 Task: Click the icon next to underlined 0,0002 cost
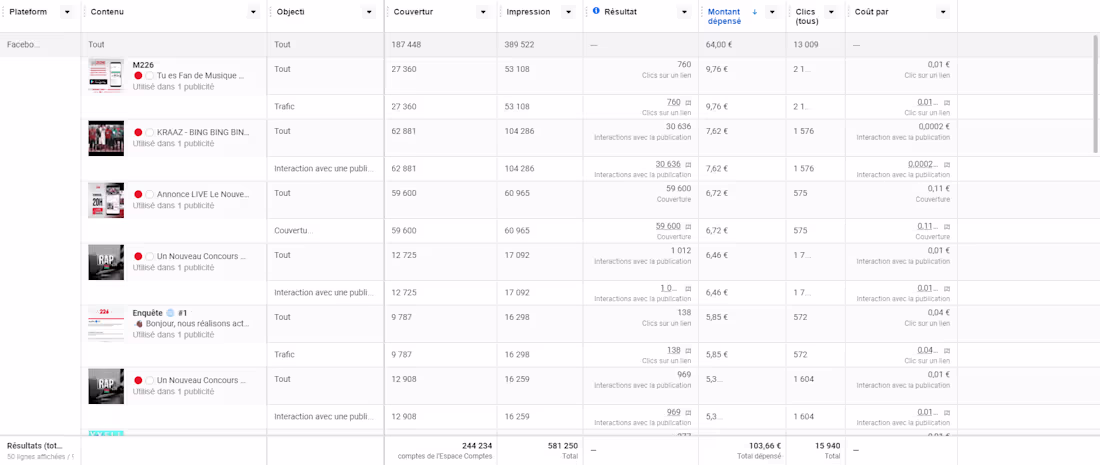[946, 164]
